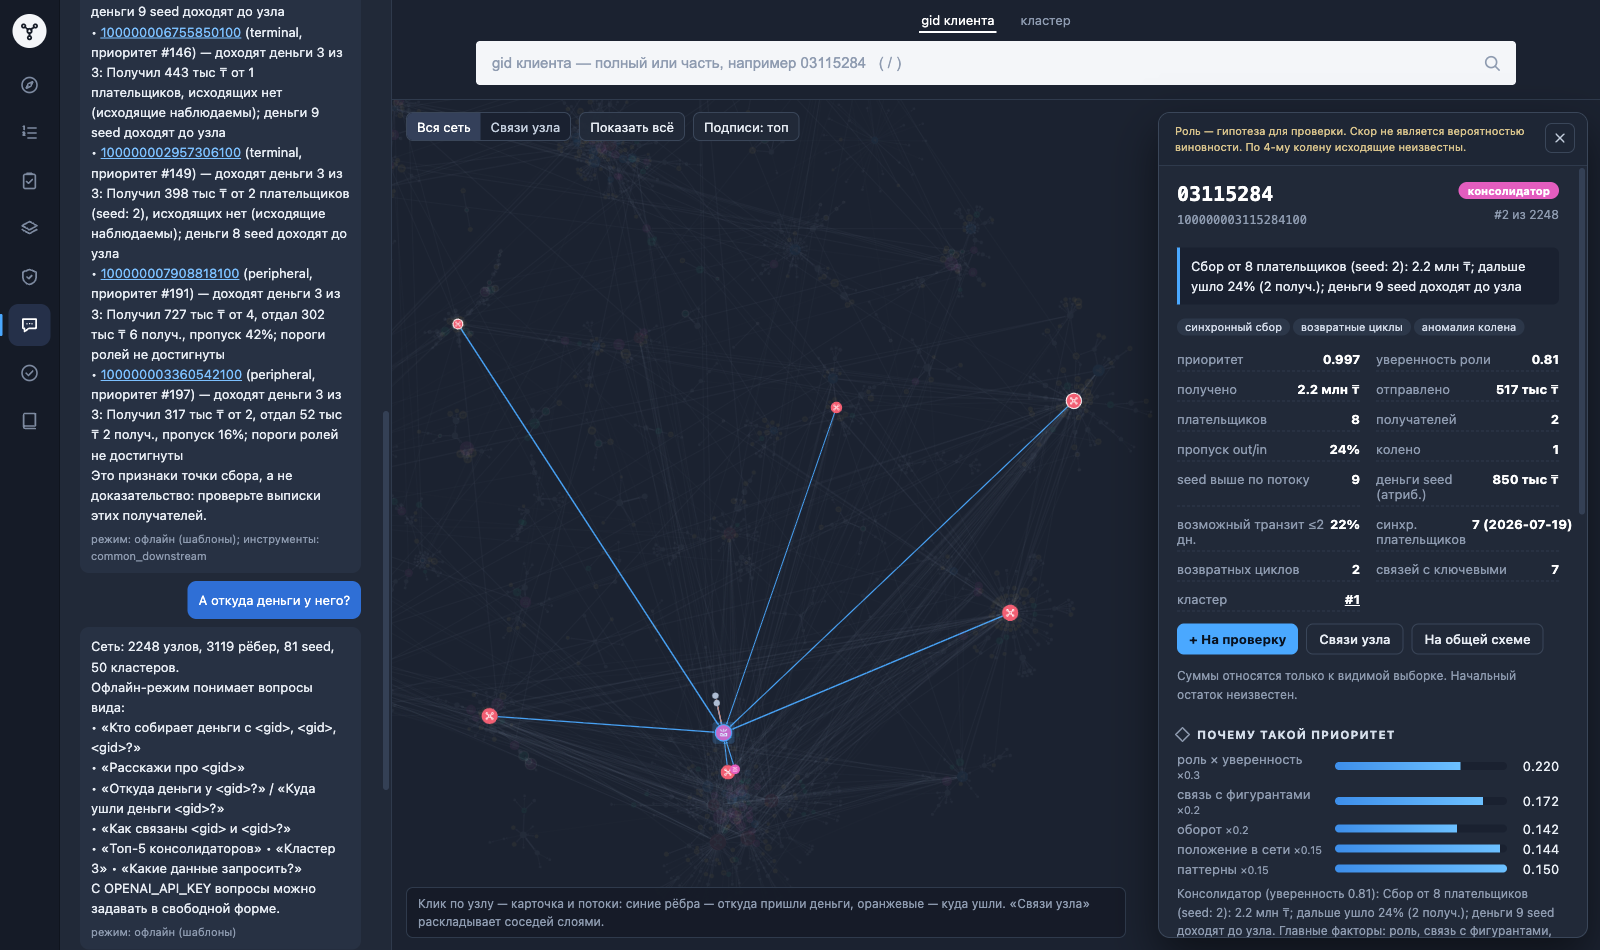Select the right-side red node in graph
Viewport: 1600px width, 950px height.
(1010, 613)
